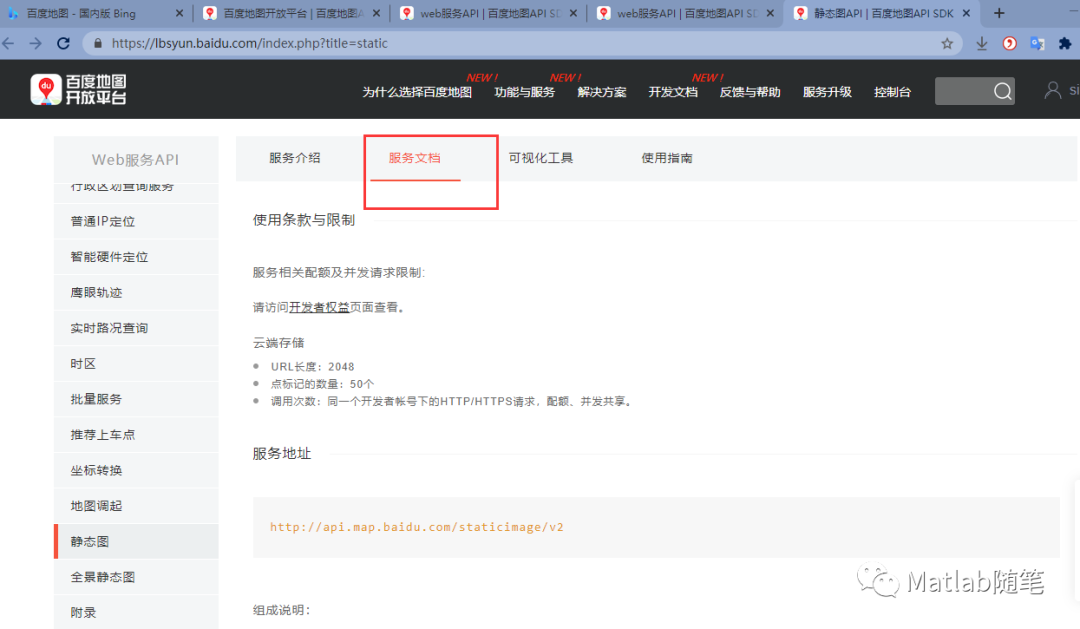Close the 百度地图开放平台 tab
1080x629 pixels.
click(x=376, y=13)
